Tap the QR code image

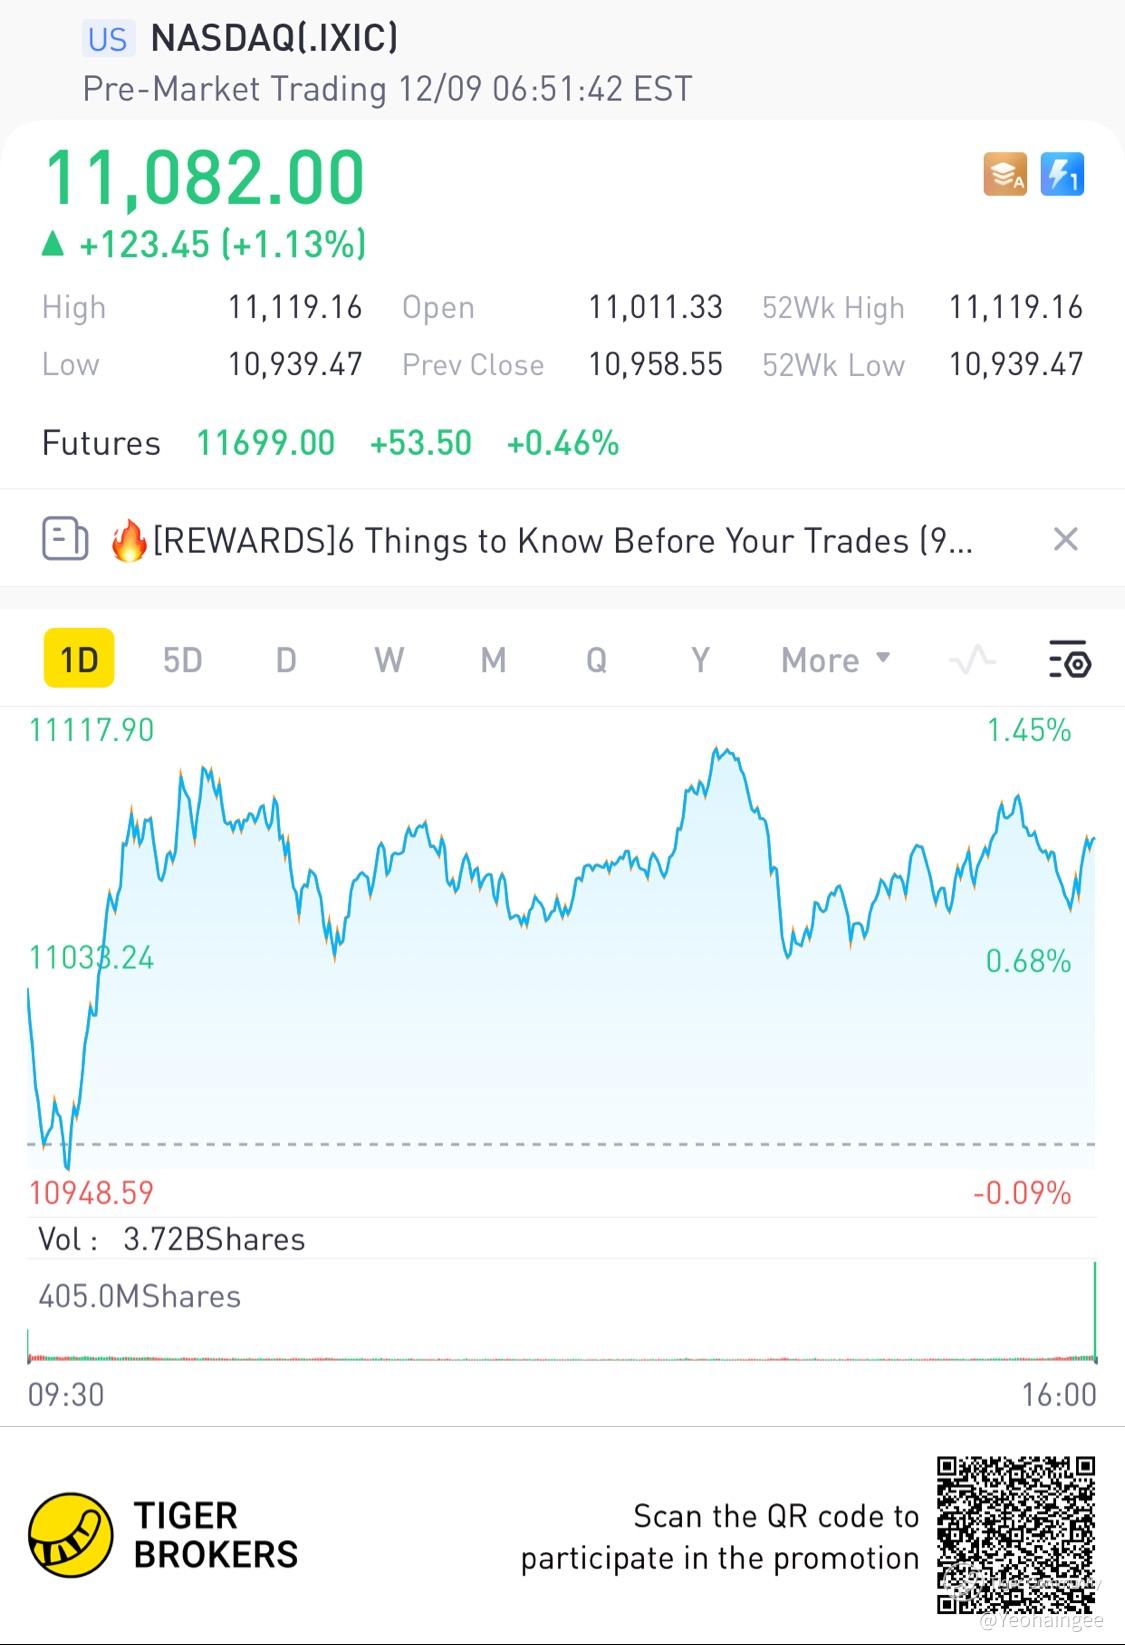coord(1016,1535)
